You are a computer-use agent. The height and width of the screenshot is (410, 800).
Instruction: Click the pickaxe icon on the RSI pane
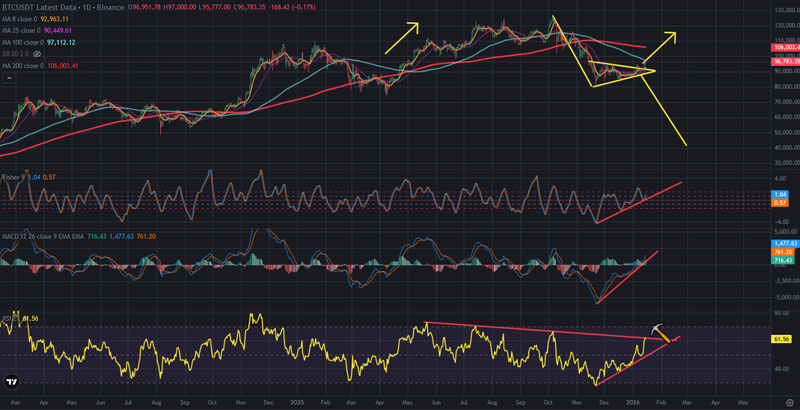660,330
